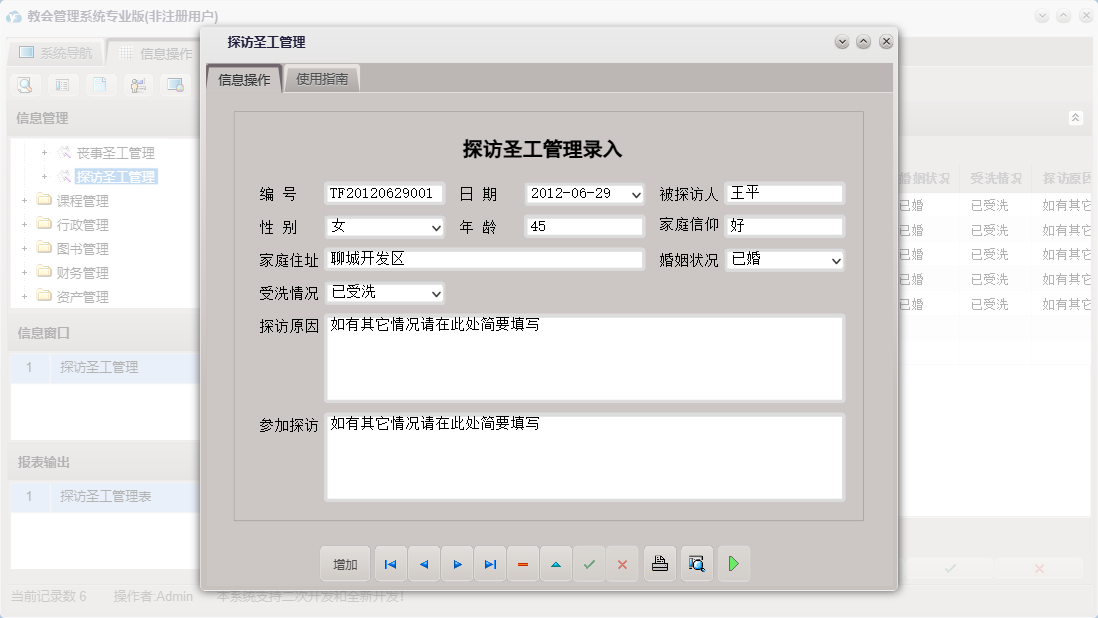Jump to the last record
The image size is (1098, 618).
coord(490,564)
